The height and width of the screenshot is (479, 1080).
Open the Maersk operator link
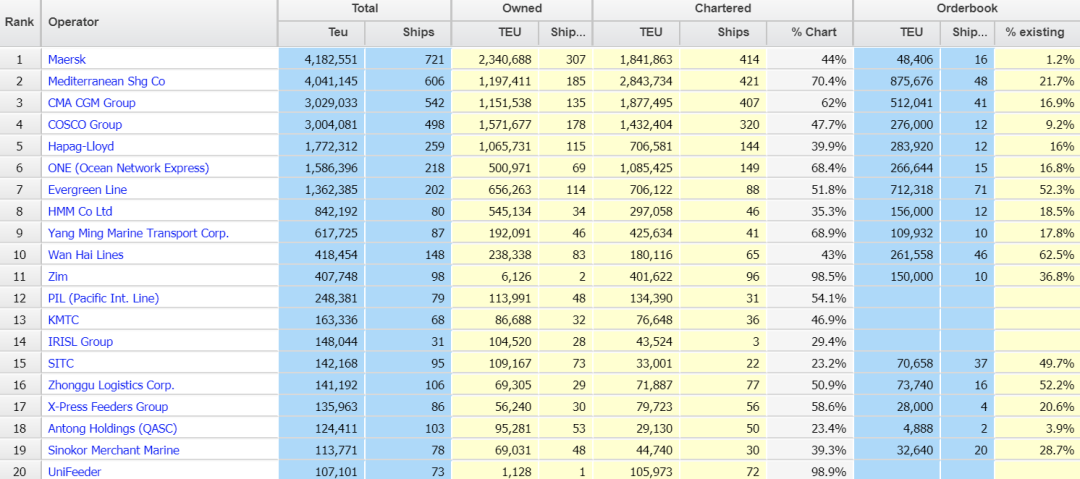(67, 60)
